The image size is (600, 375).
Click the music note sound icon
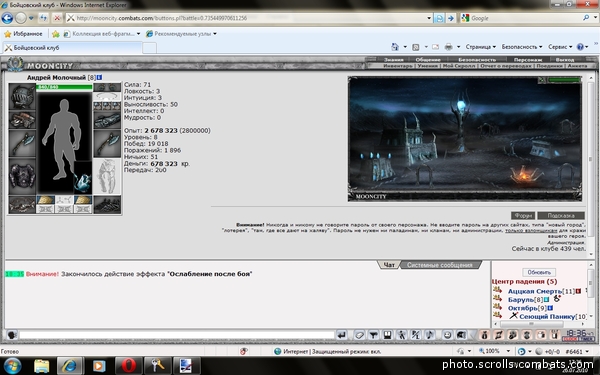[430, 335]
